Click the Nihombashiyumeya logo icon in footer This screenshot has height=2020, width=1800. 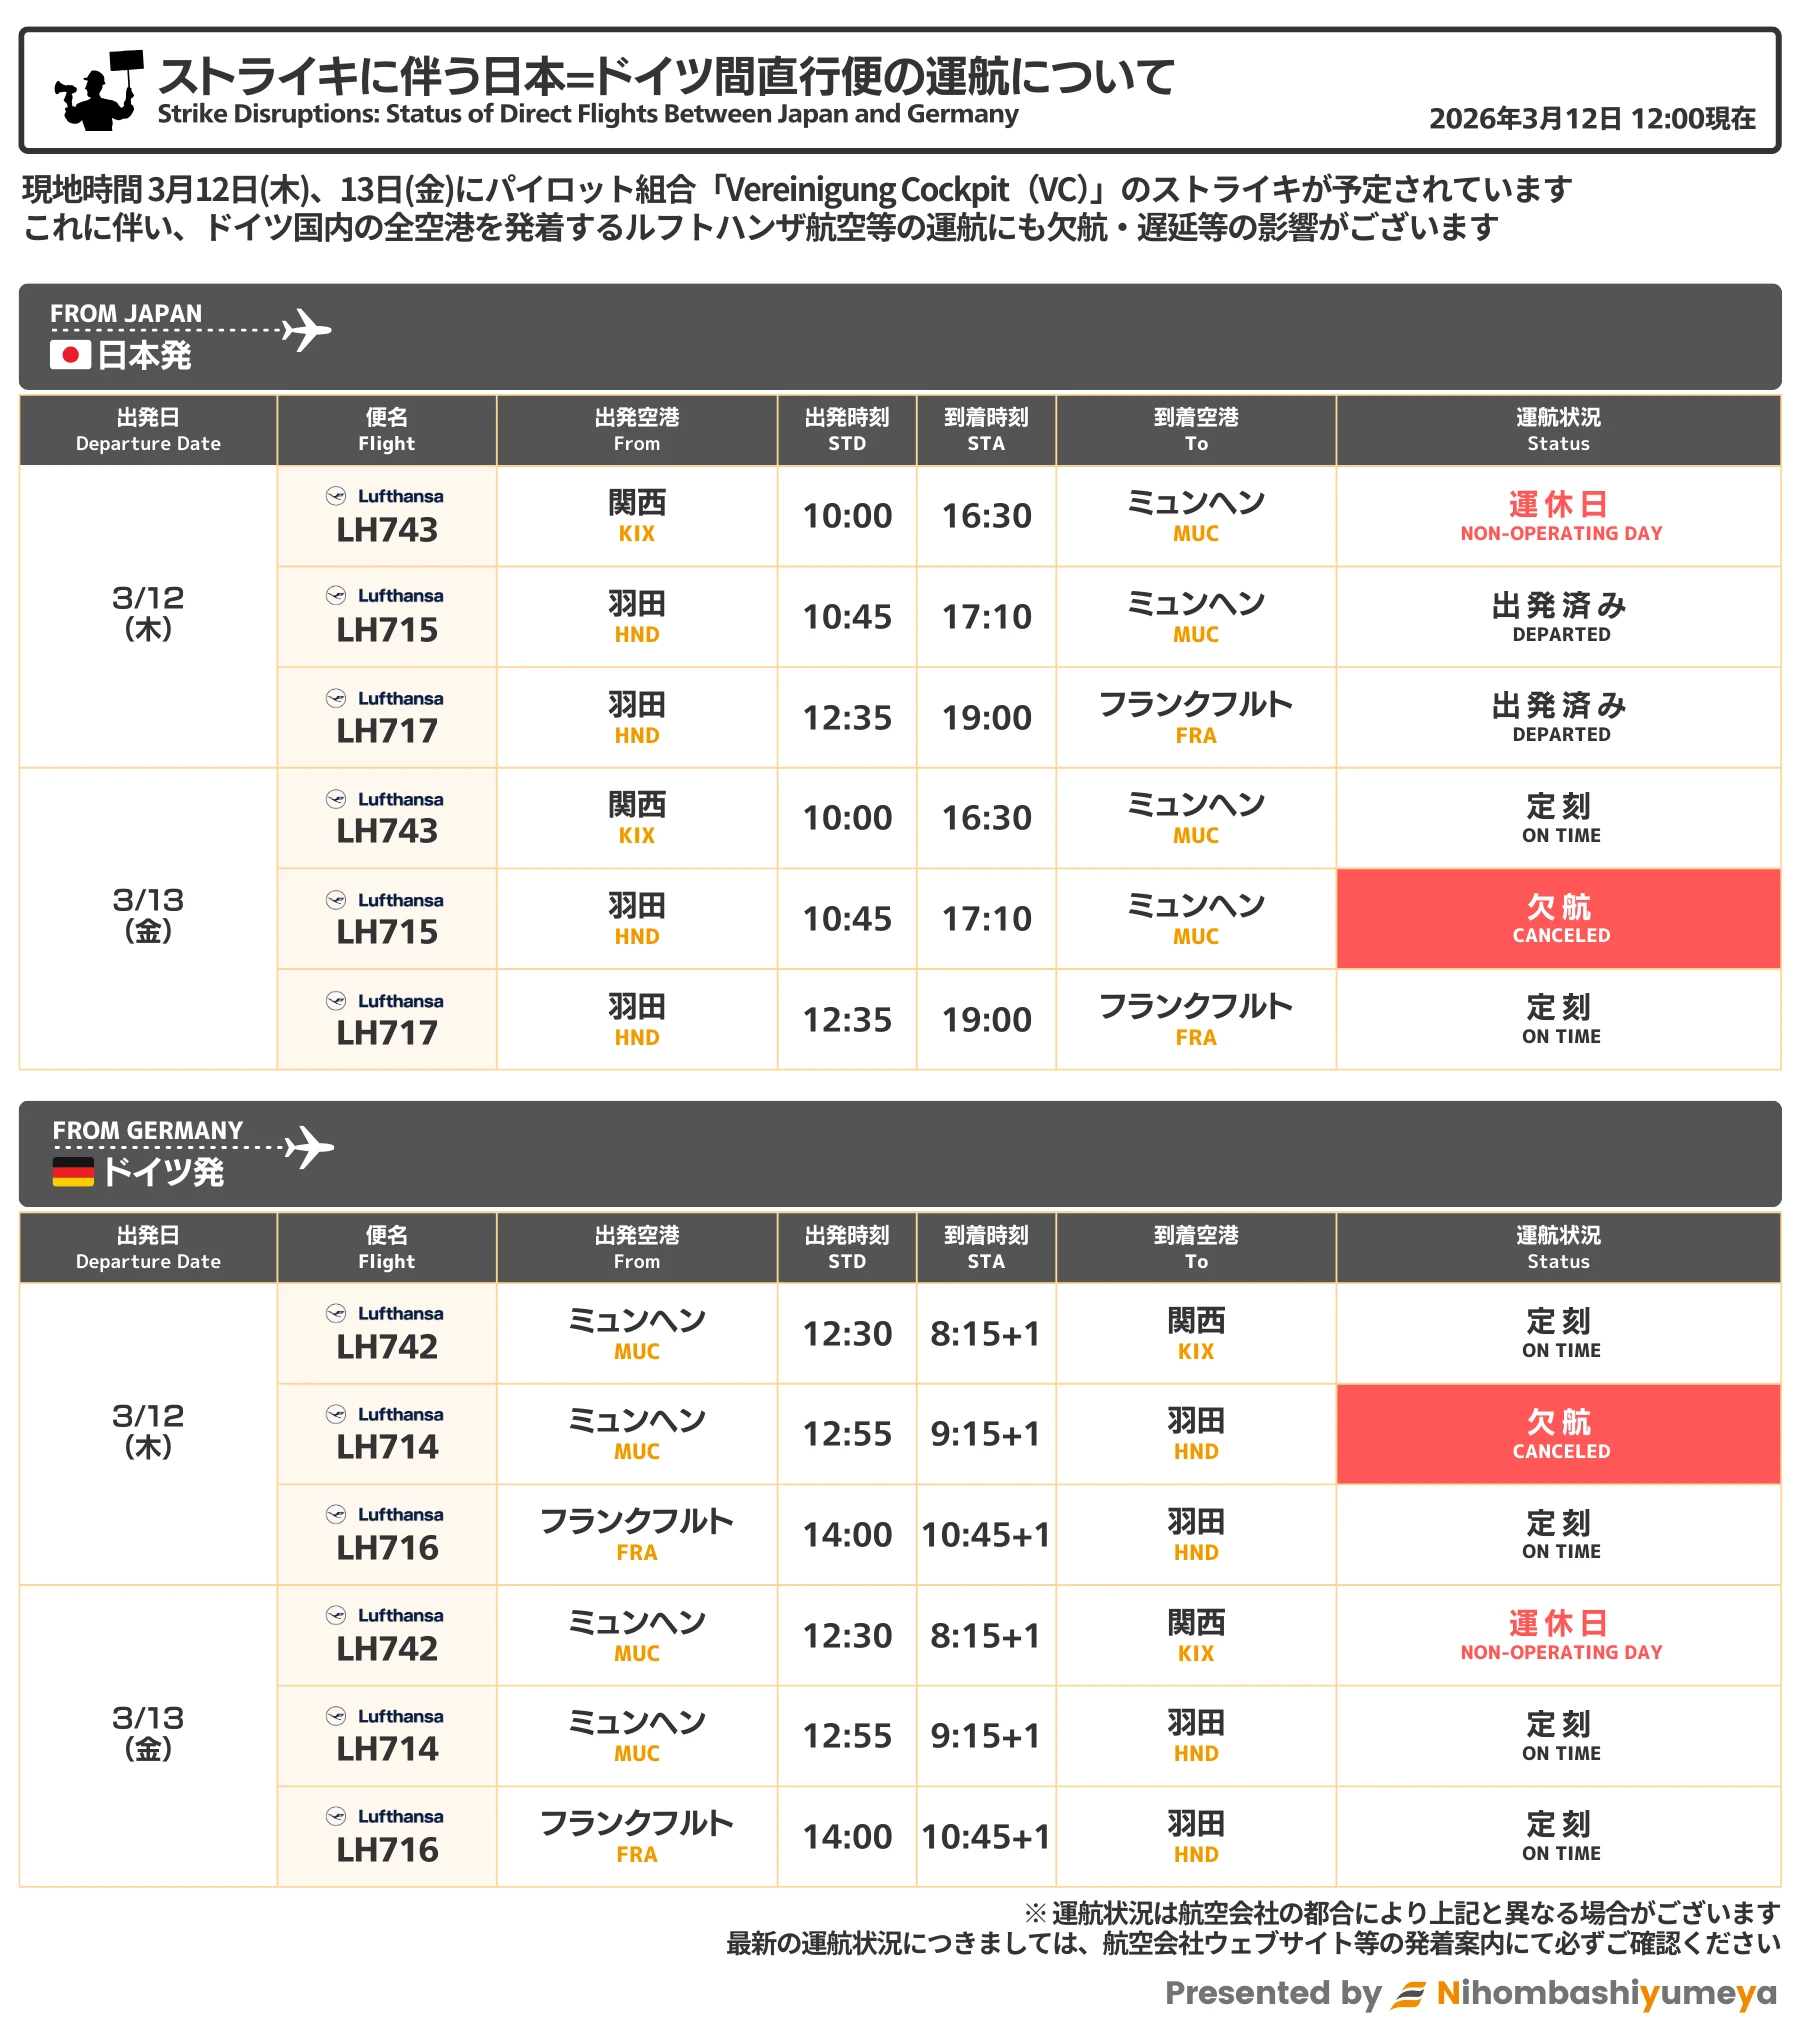pos(1409,1994)
